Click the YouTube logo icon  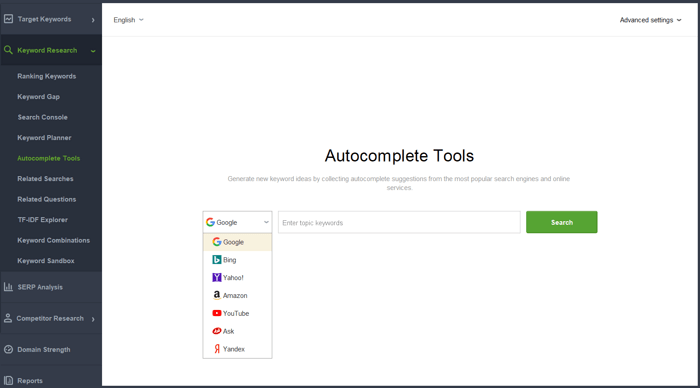click(x=217, y=313)
